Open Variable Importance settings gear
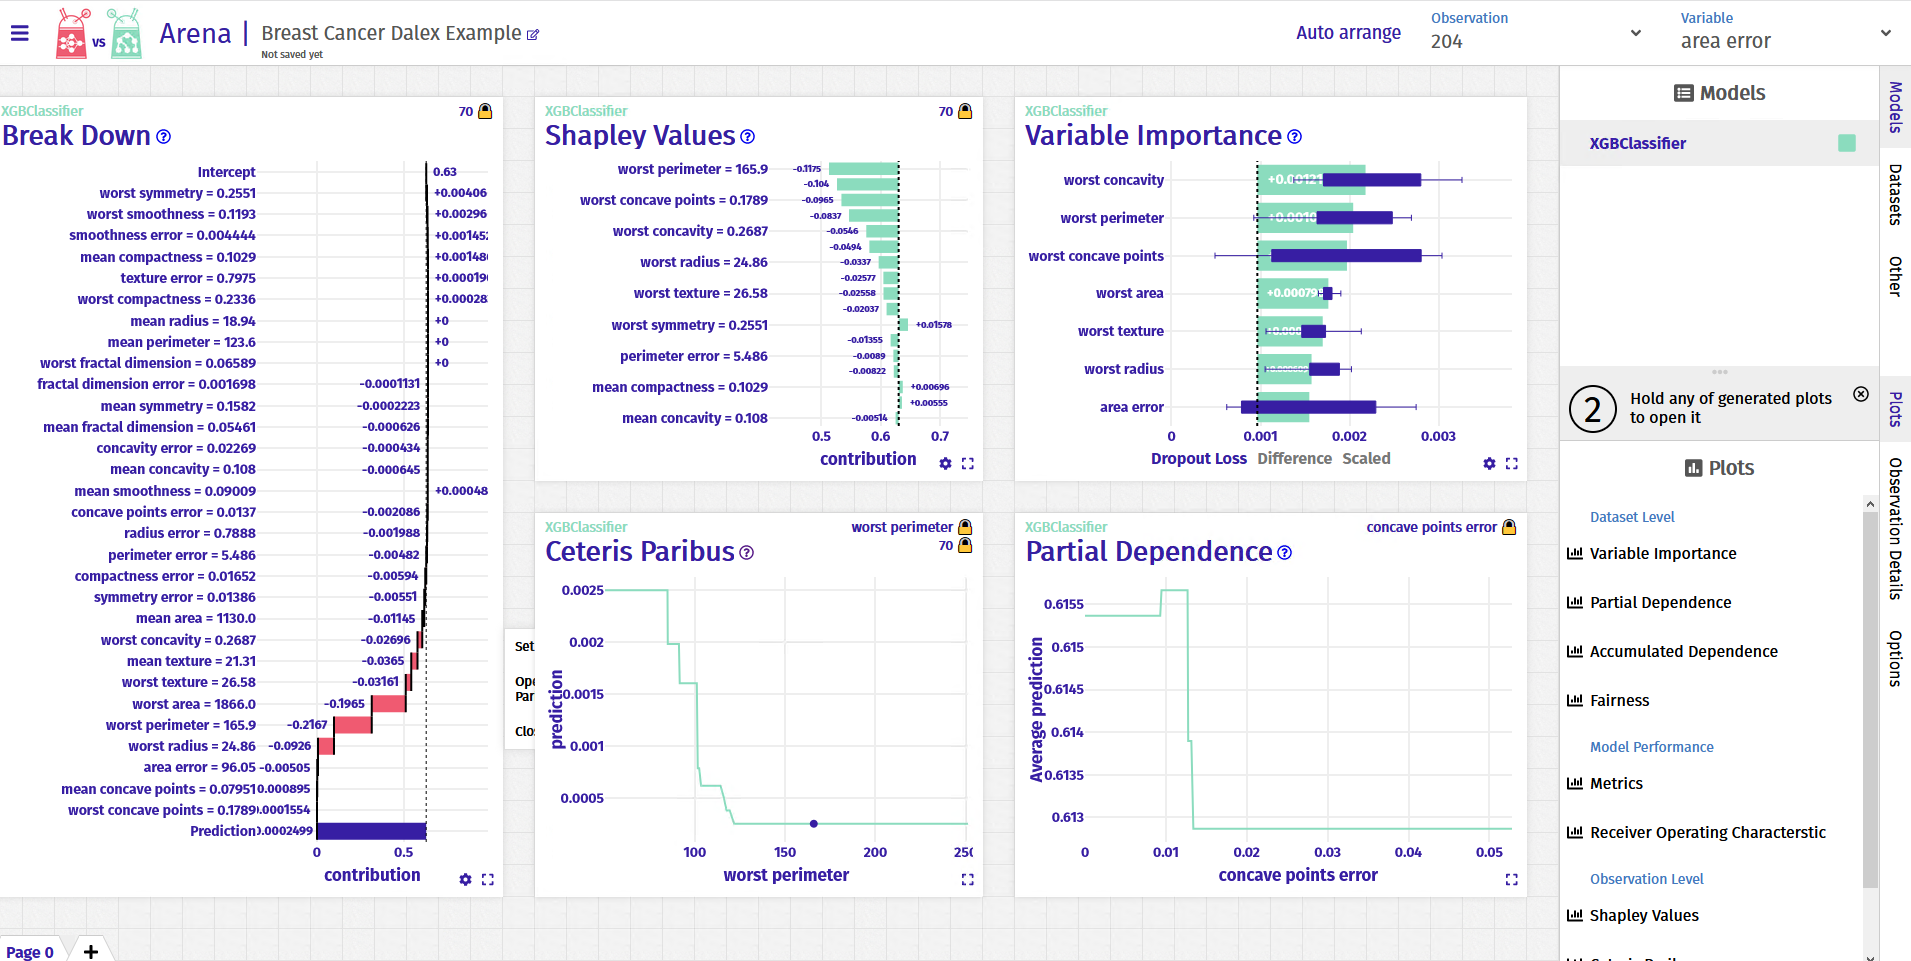 [1489, 464]
